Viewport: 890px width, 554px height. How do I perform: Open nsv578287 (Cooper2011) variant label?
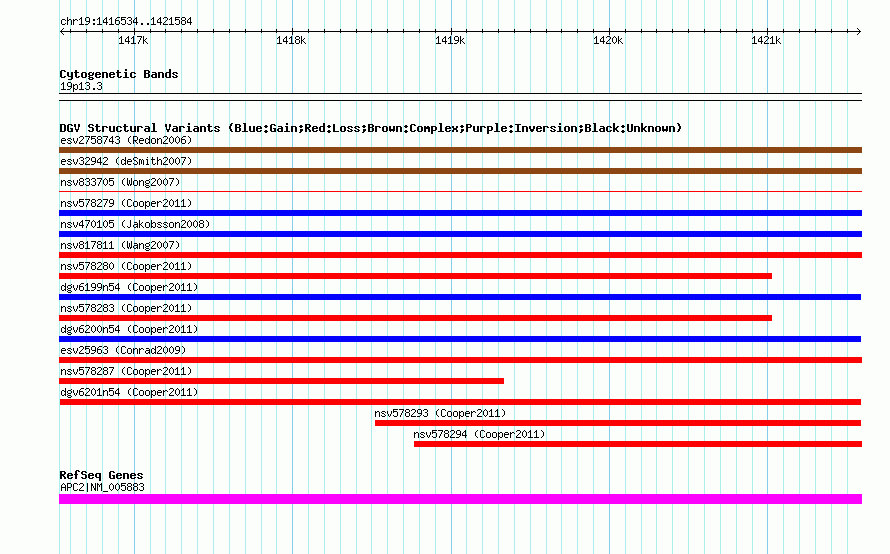click(126, 371)
